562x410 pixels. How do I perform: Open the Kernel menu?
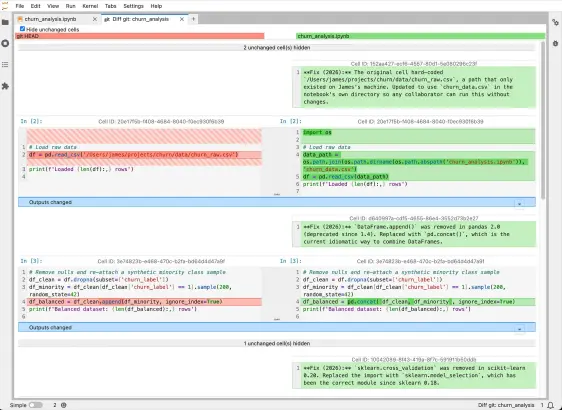pos(90,6)
